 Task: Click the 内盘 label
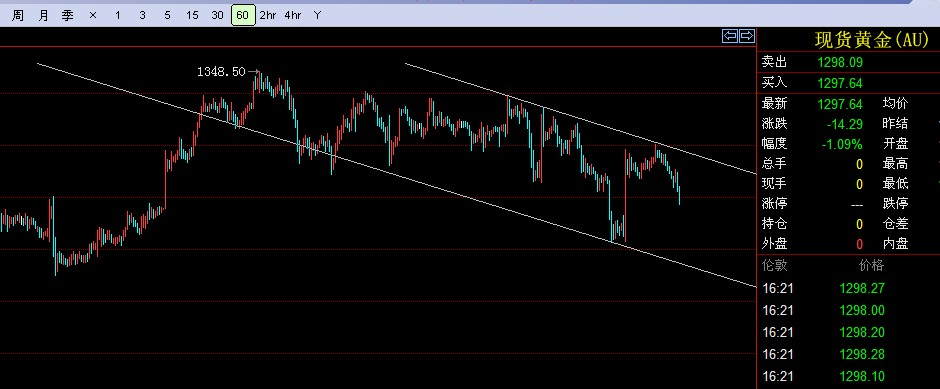pos(896,244)
